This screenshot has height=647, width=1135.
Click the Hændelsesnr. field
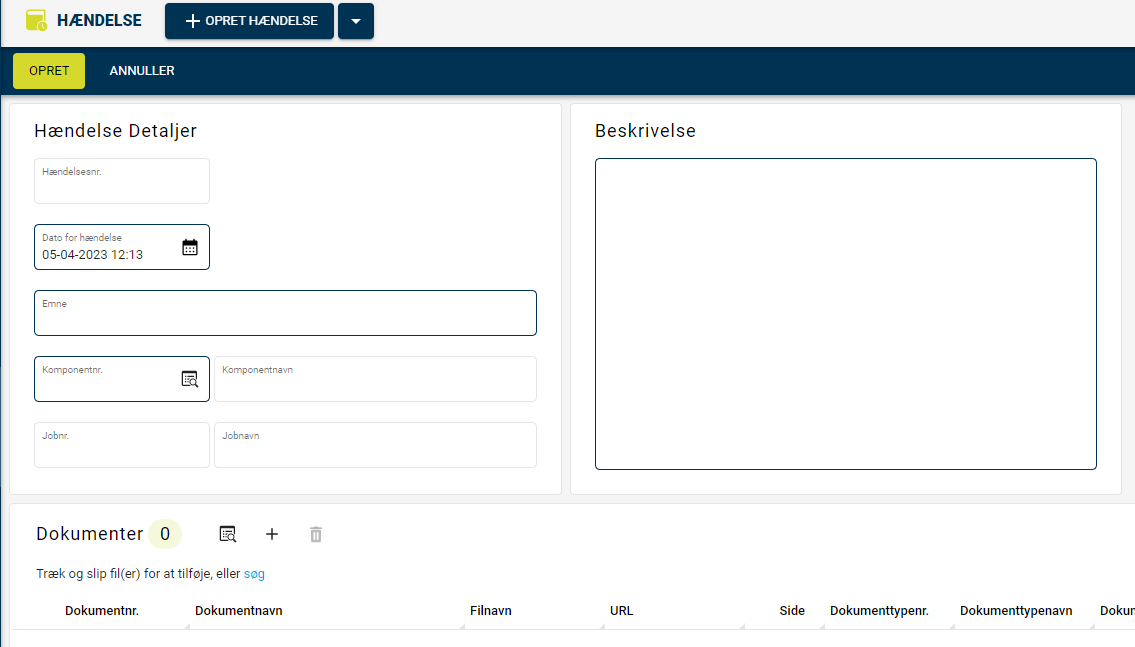click(x=122, y=181)
